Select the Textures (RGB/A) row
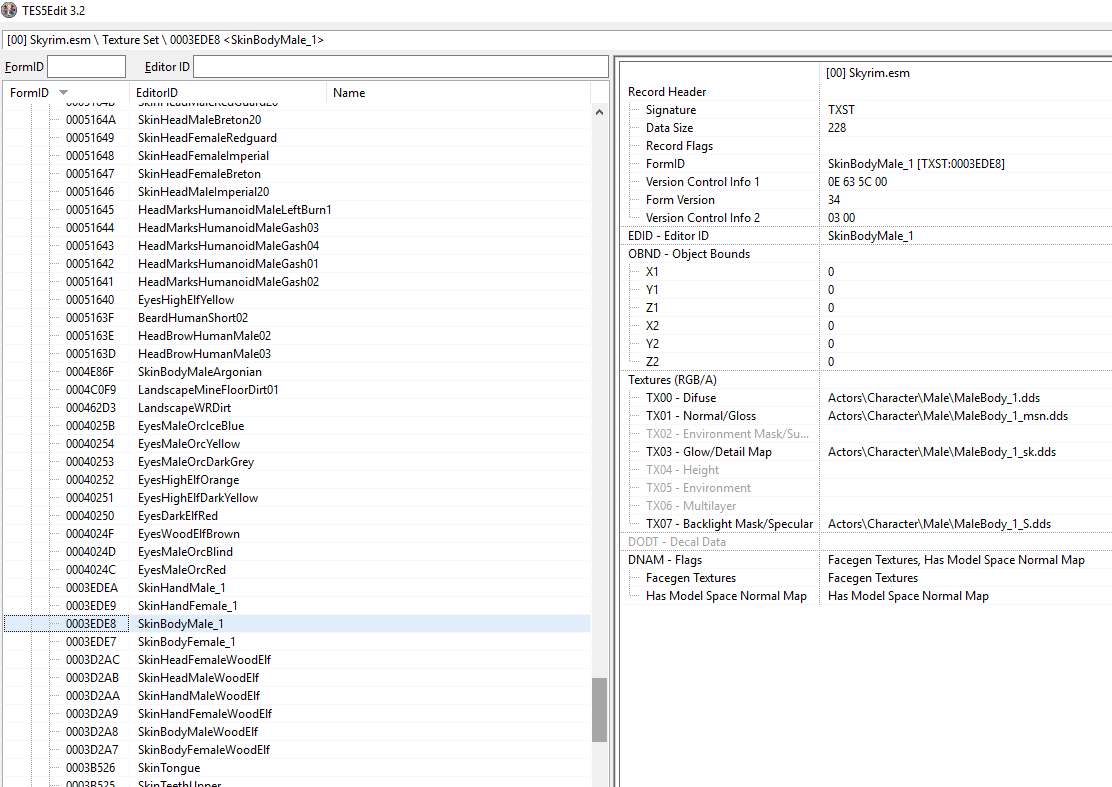 (867, 380)
